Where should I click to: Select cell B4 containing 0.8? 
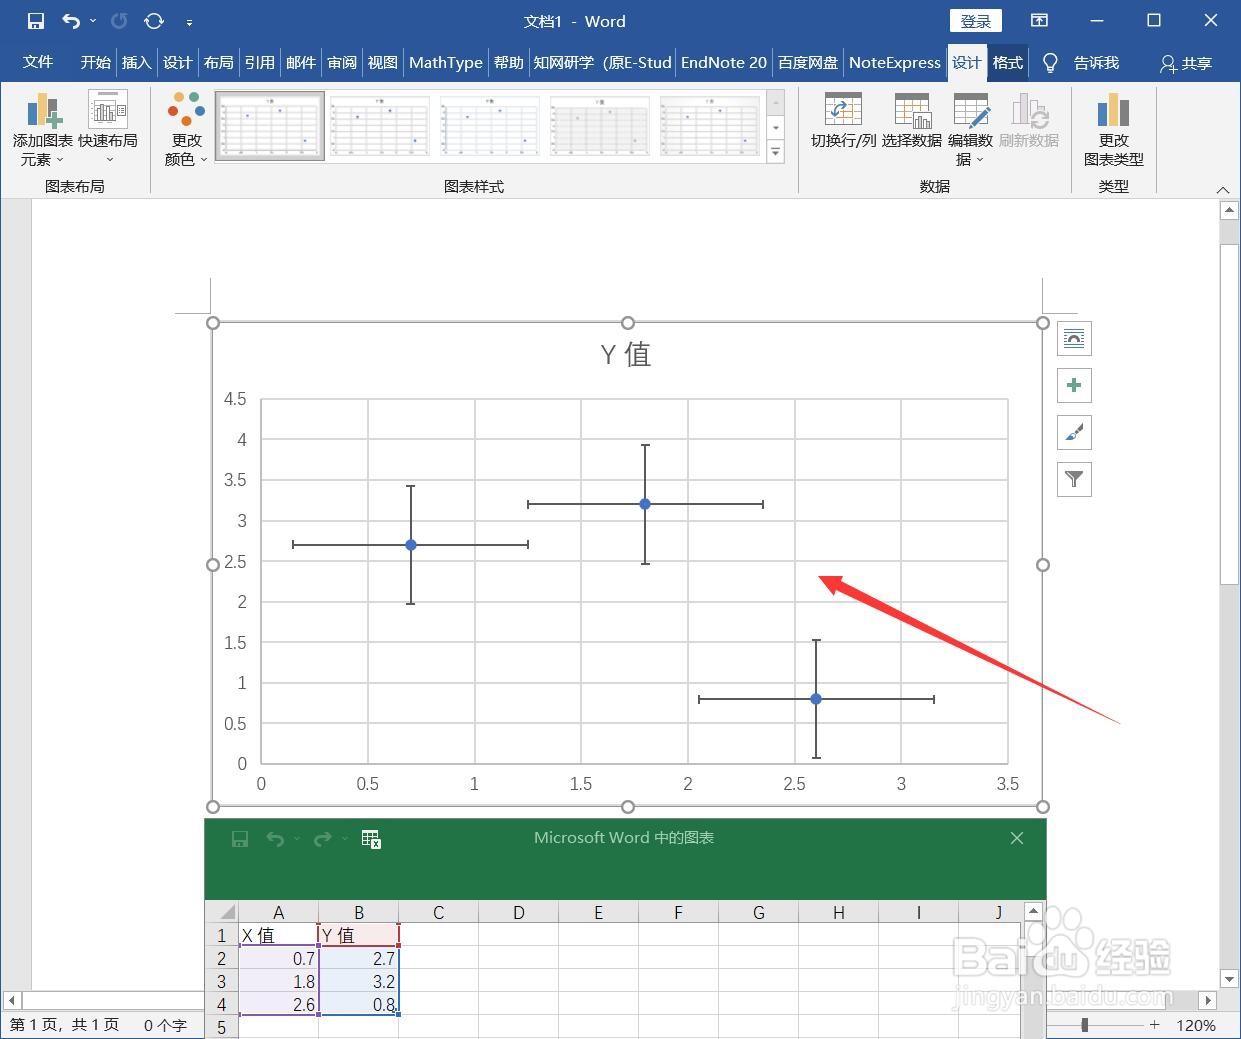point(359,1004)
